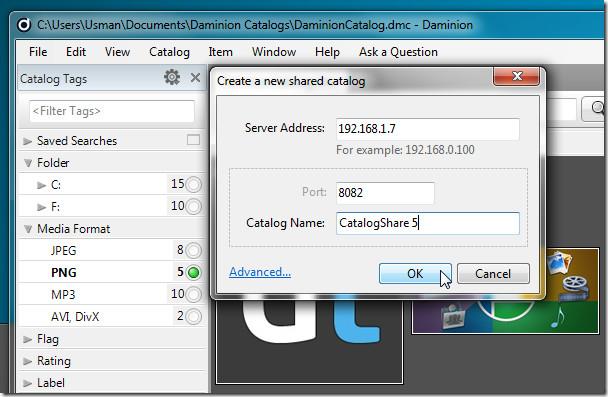Collapse the Media Format section
The image size is (608, 397).
tap(28, 229)
